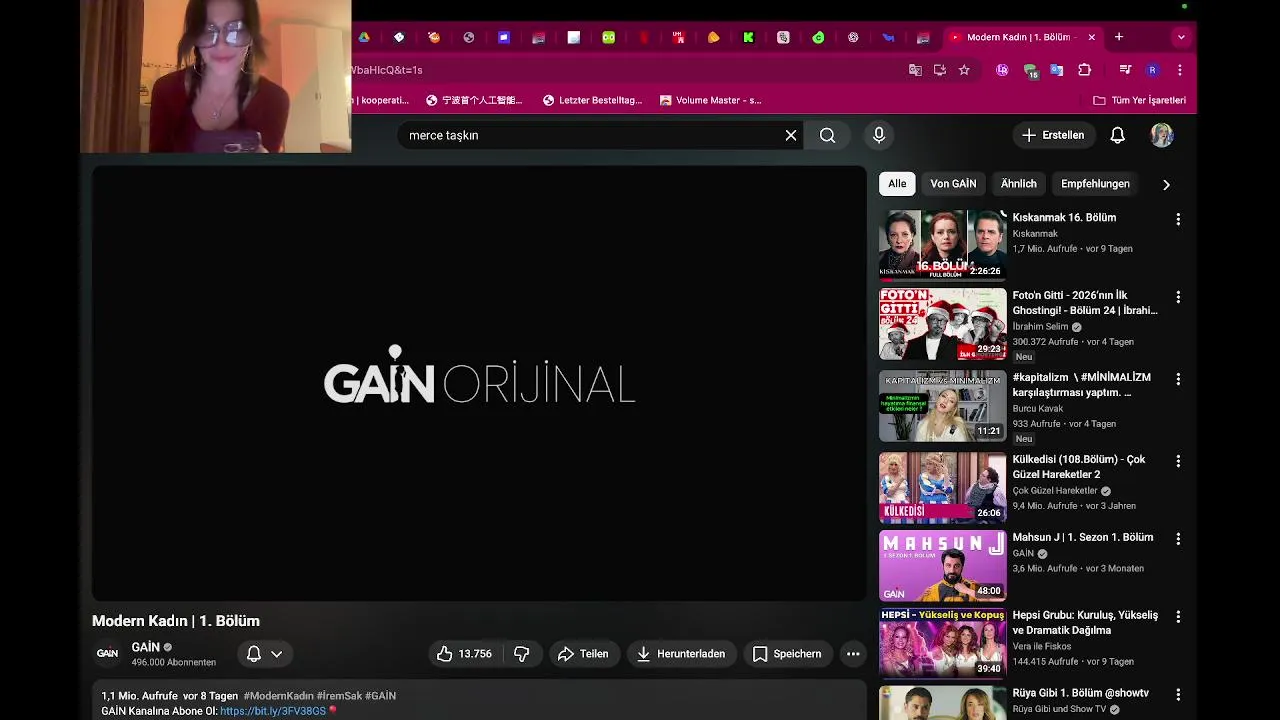
Task: Click the Teilen share button
Action: click(583, 654)
